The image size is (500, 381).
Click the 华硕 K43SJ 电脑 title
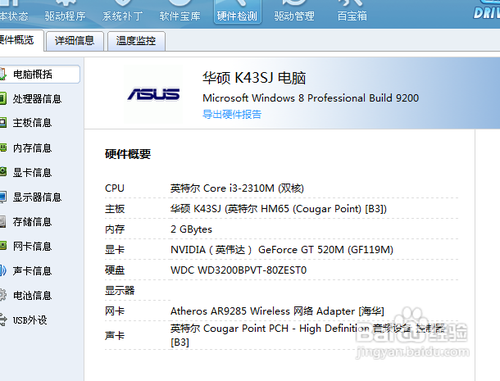click(x=254, y=78)
